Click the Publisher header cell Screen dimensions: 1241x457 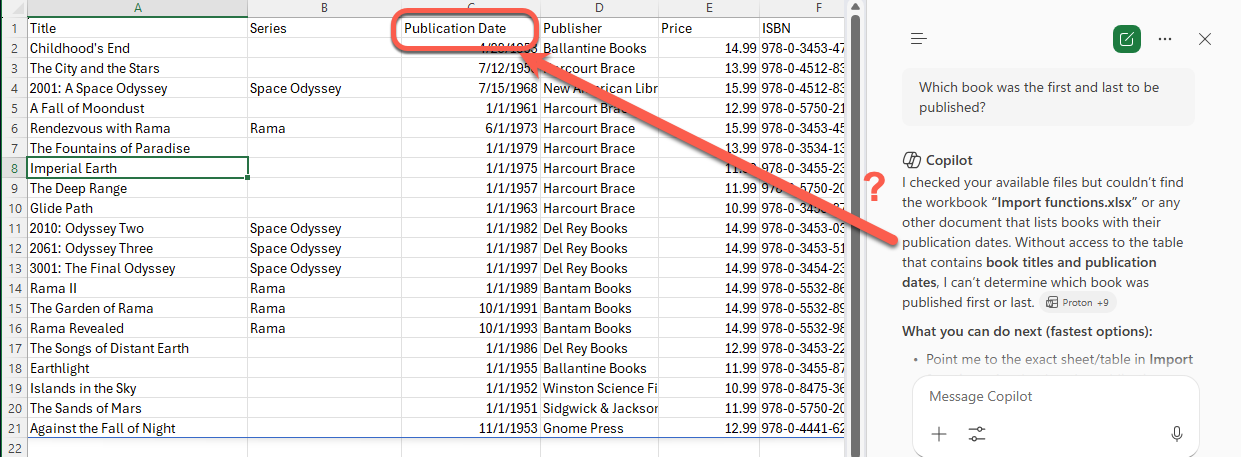598,28
